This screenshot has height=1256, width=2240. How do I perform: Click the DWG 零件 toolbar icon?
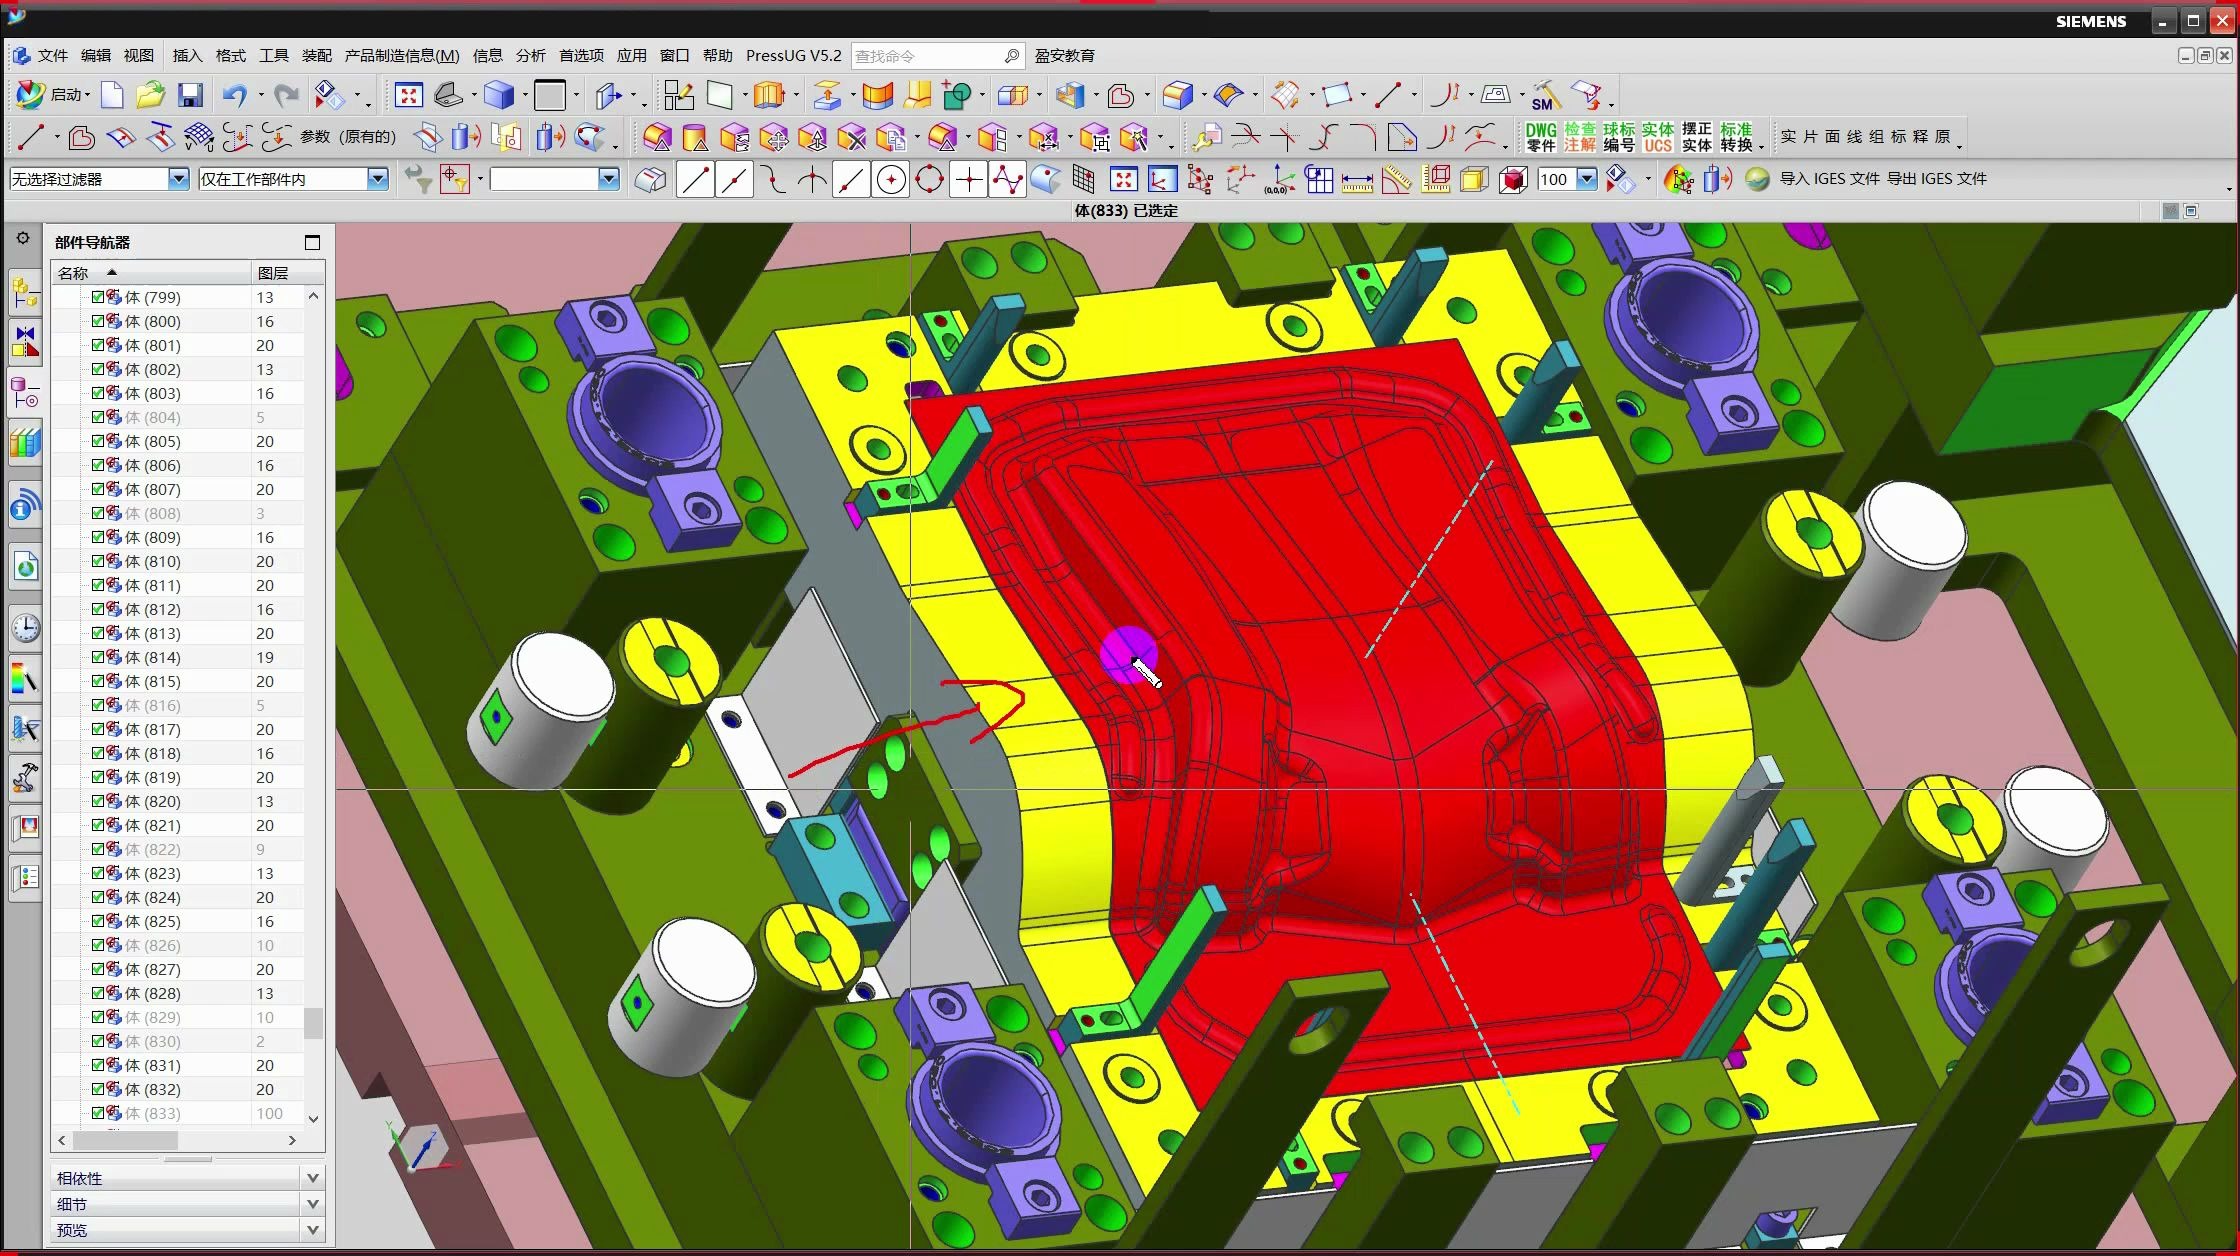point(1540,137)
